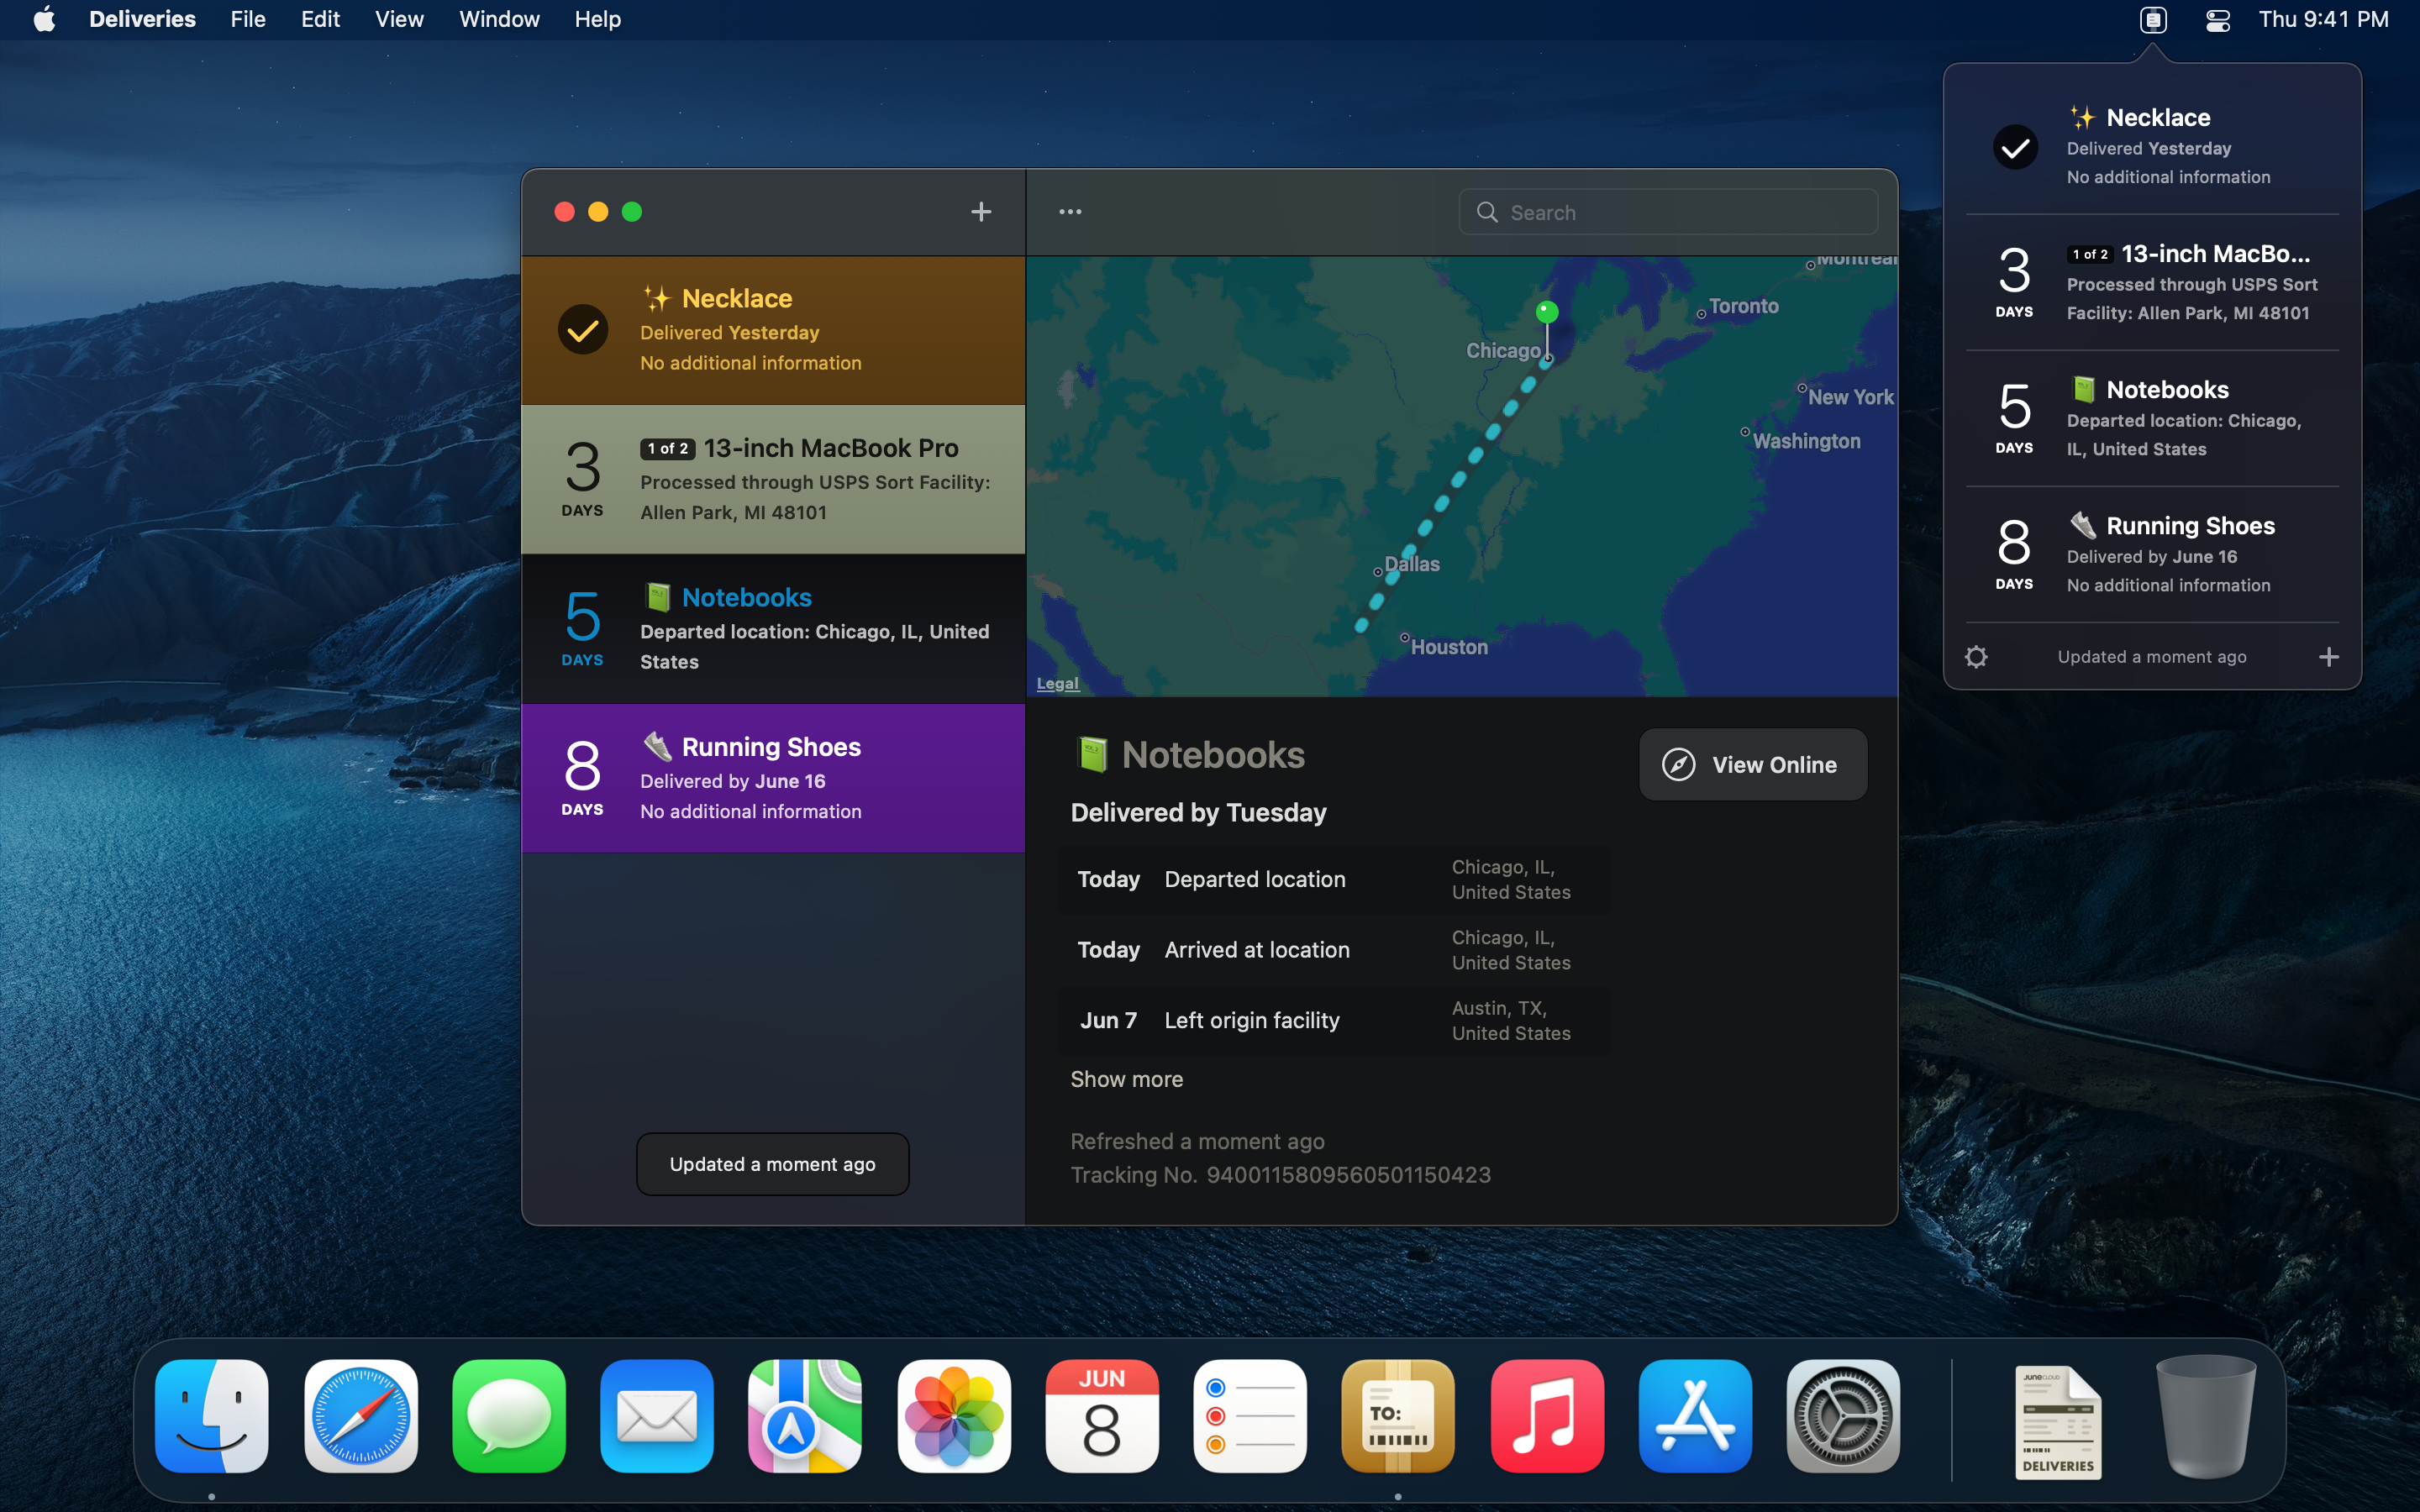The height and width of the screenshot is (1512, 2420).
Task: Click the plus button to add a delivery
Action: (981, 212)
